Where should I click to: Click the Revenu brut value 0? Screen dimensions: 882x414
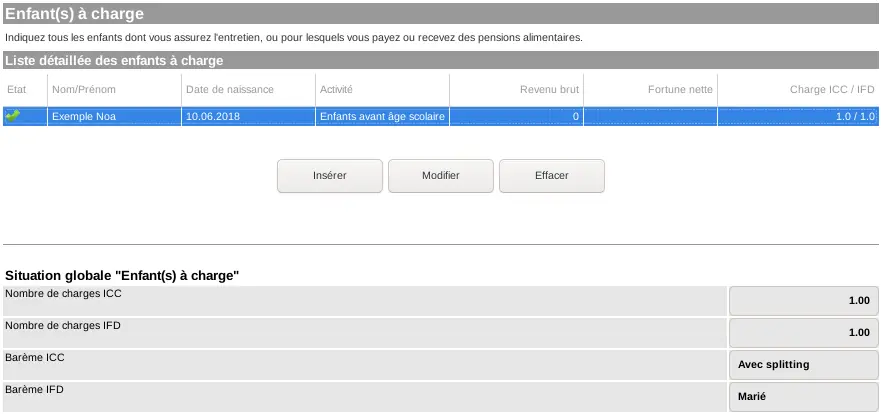[516, 116]
